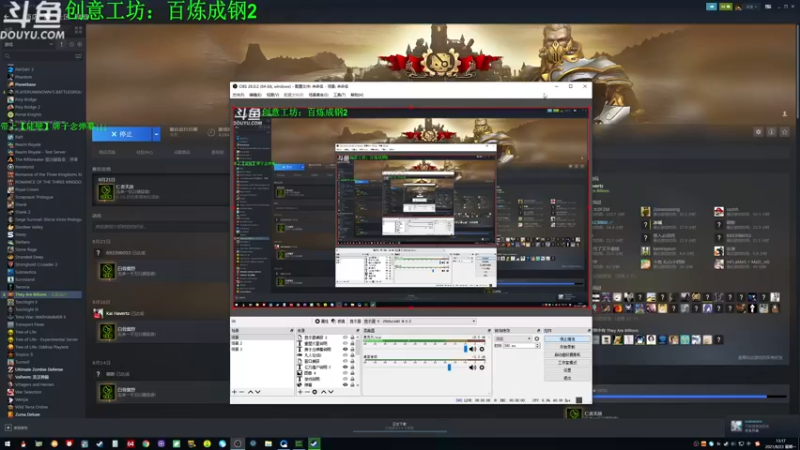The width and height of the screenshot is (800, 450).
Task: Toggle lock on 显示器捕获 2 source
Action: [352, 338]
